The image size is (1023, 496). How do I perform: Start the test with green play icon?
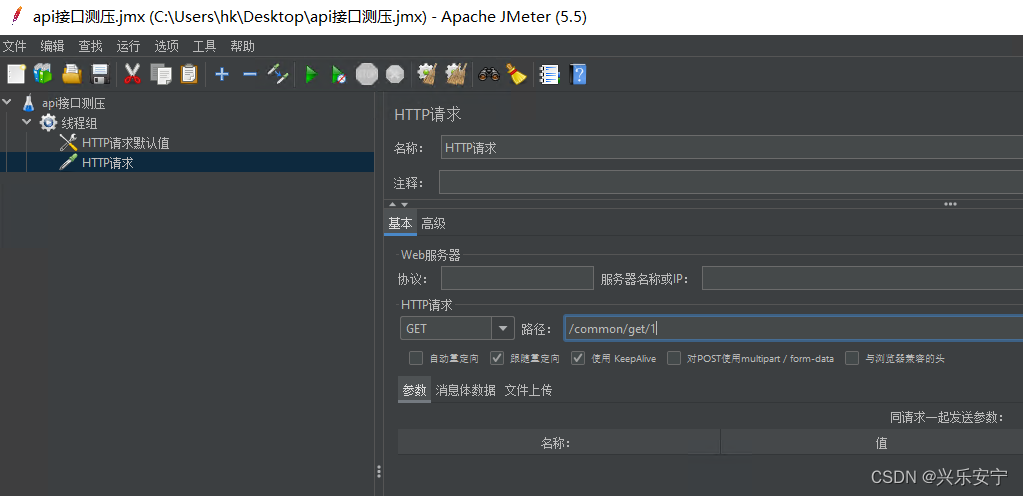311,74
